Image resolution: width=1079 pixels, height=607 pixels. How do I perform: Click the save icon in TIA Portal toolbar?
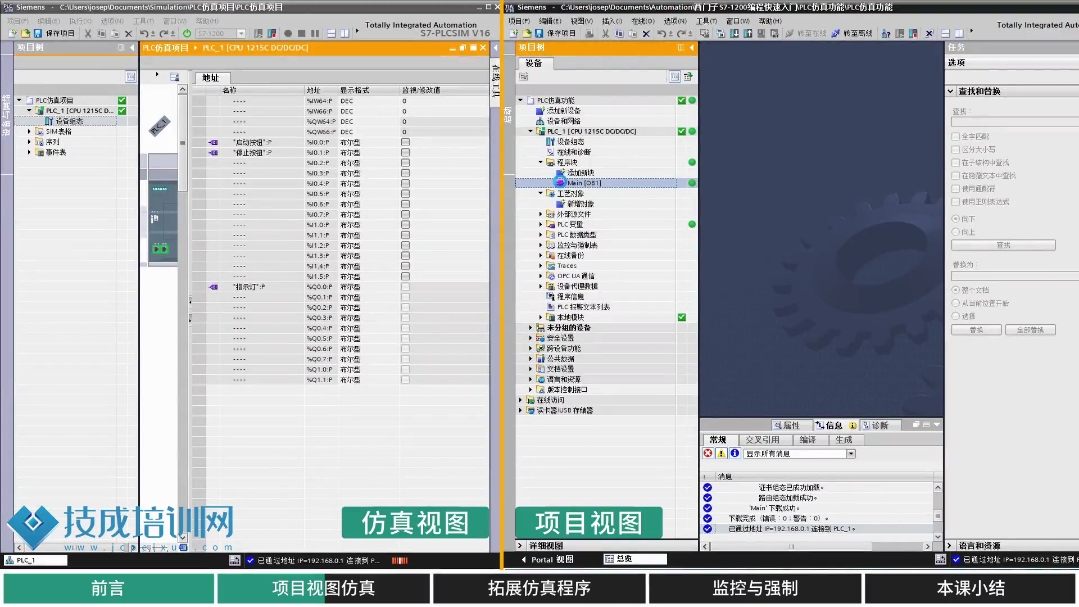[539, 33]
